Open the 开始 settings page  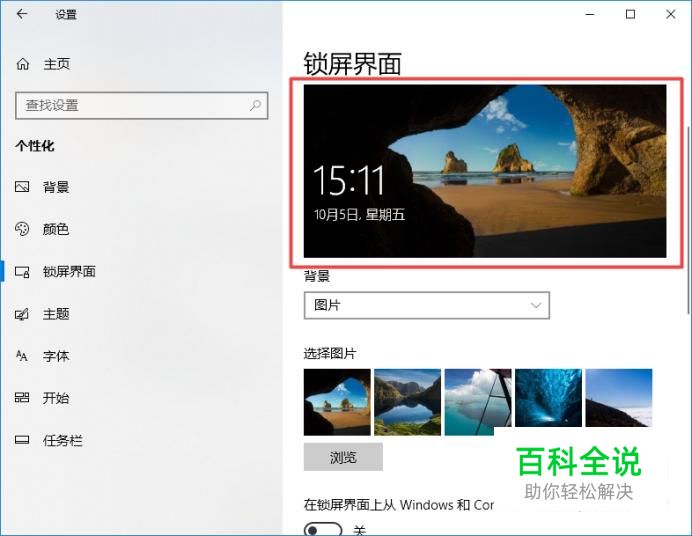coord(56,398)
